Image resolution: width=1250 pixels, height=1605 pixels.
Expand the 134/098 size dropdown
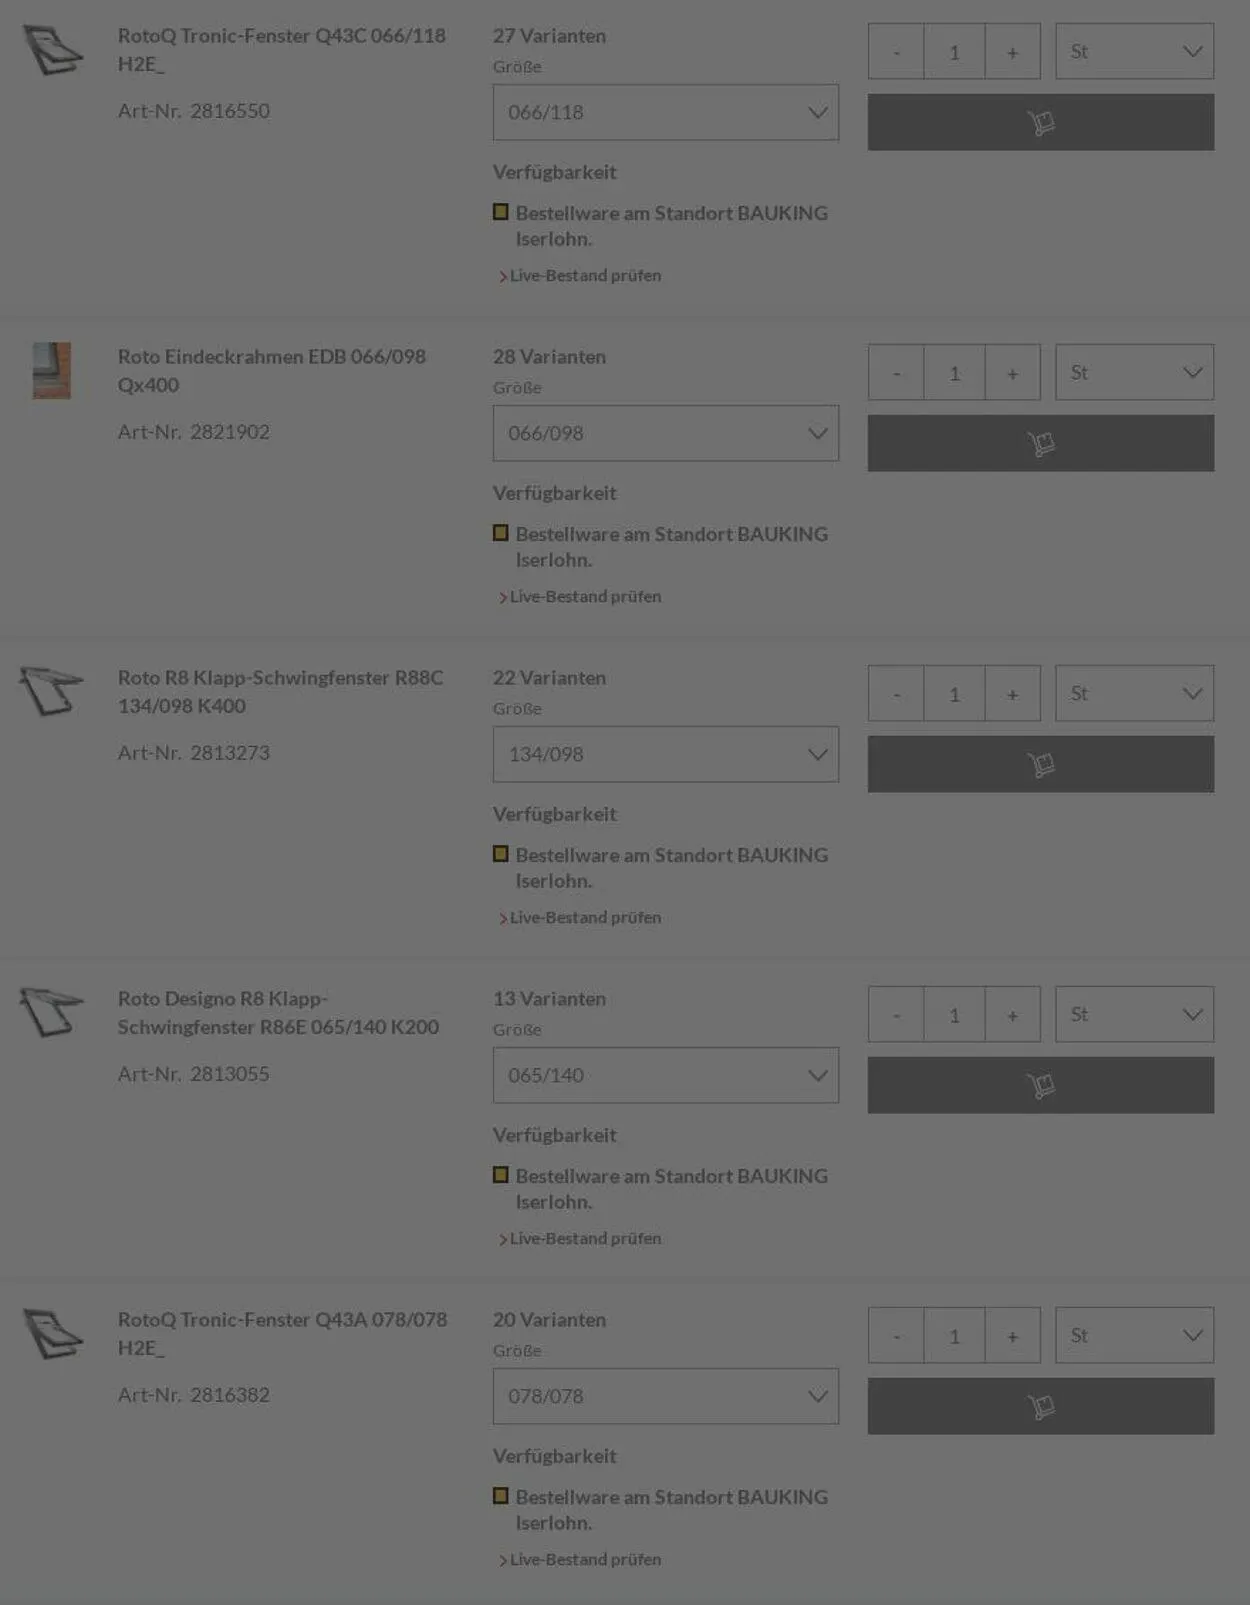[x=665, y=754]
